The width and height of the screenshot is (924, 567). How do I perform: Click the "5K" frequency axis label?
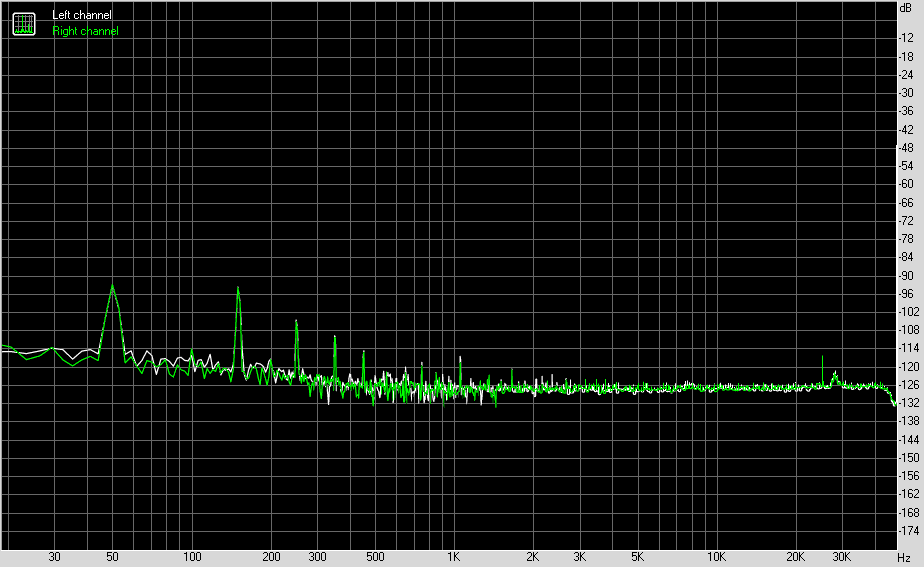[x=637, y=557]
